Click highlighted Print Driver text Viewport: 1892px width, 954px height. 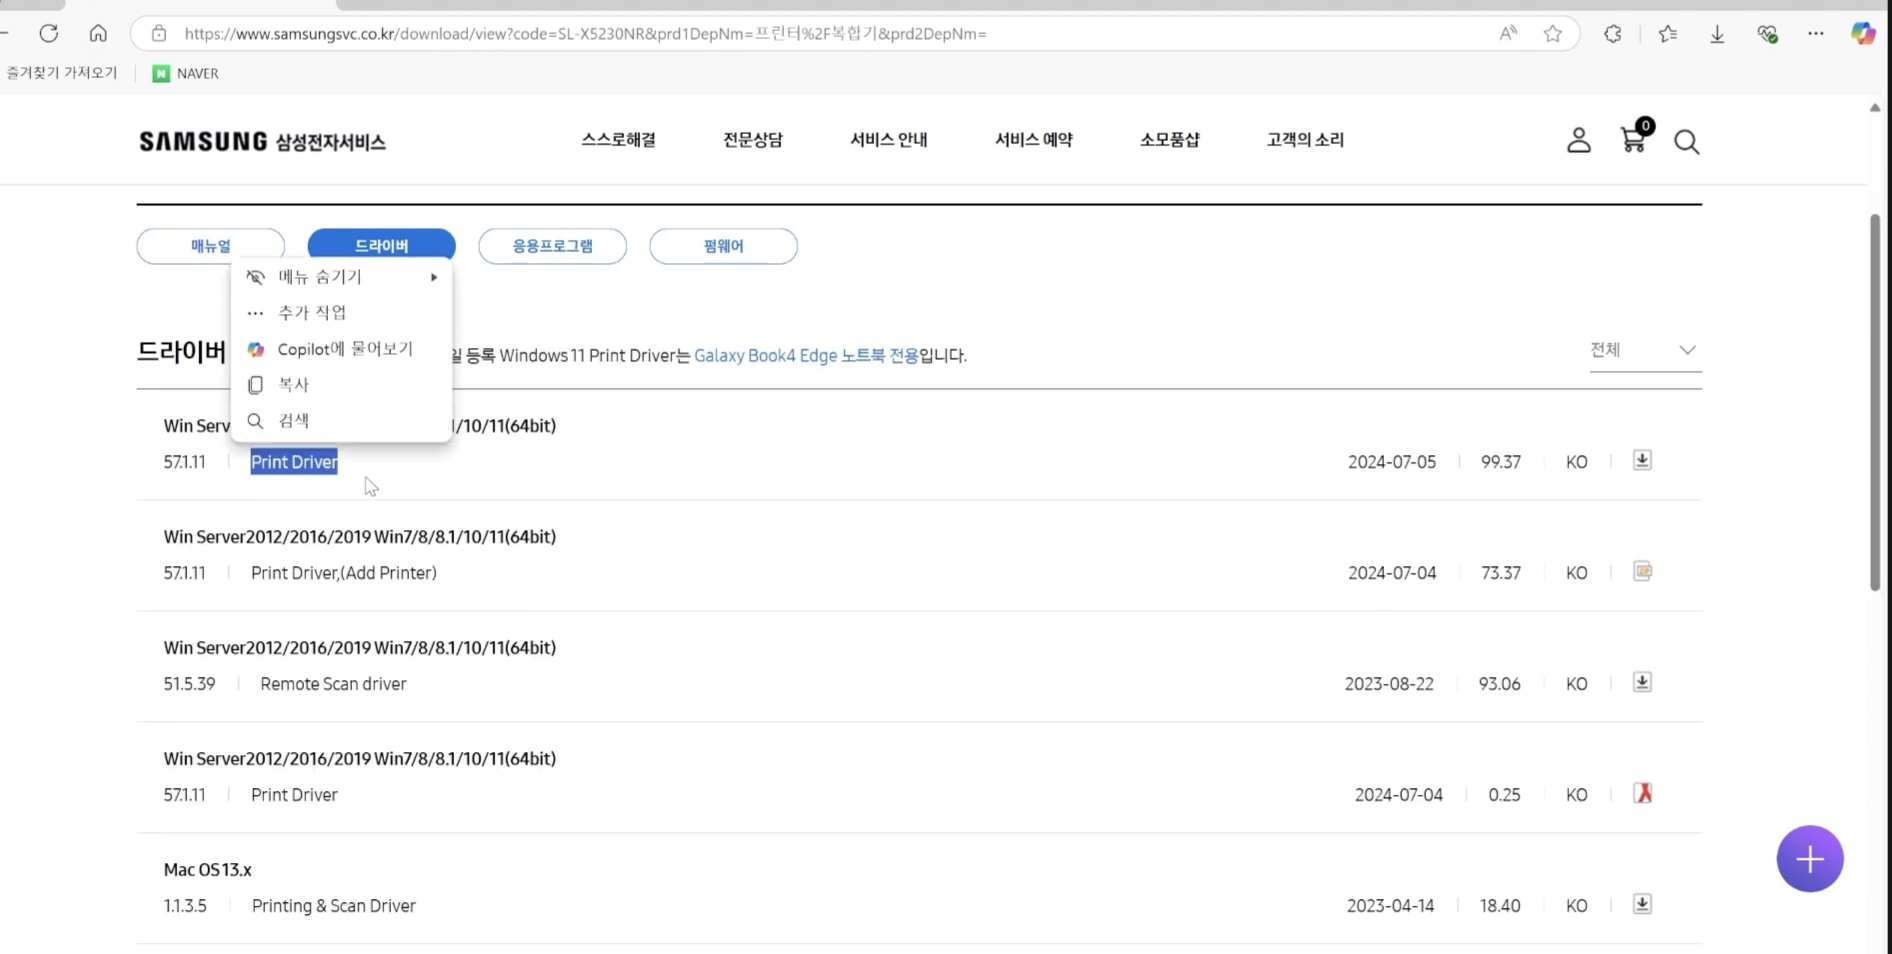(294, 462)
